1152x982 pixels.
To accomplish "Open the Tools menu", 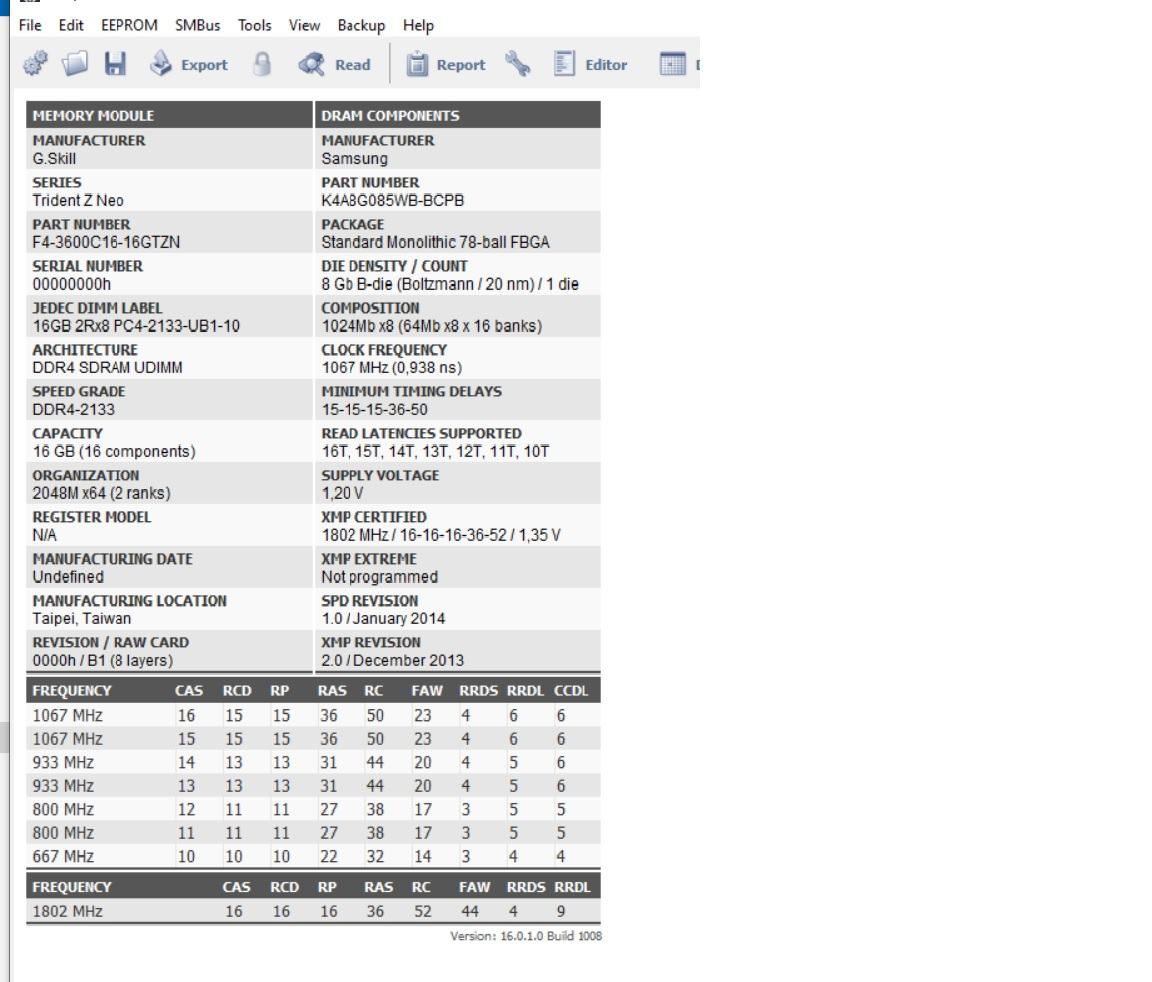I will pos(254,25).
